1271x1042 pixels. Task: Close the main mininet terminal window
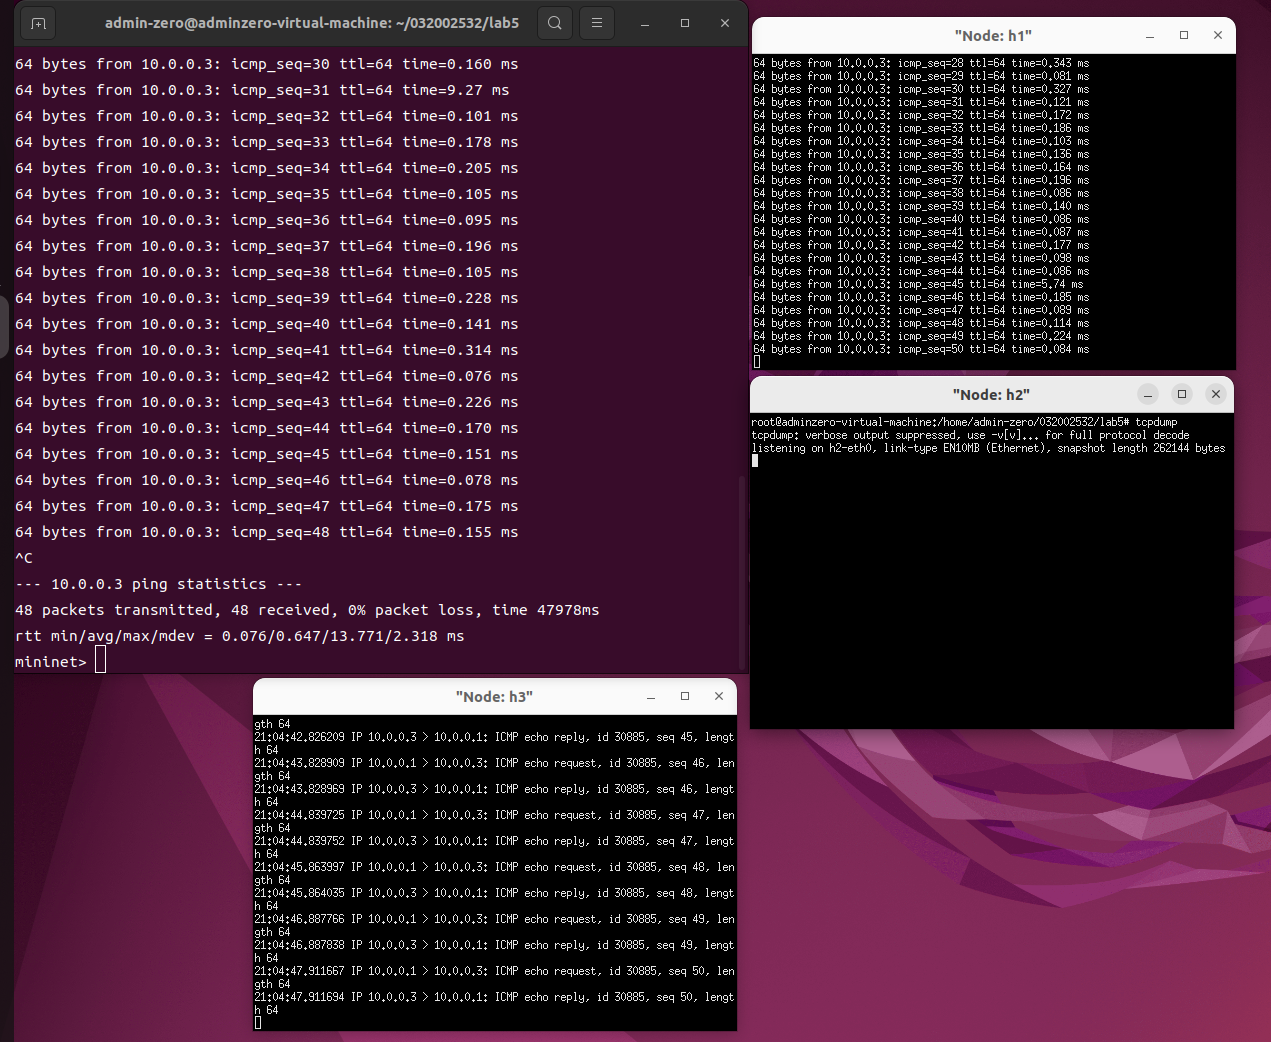725,23
